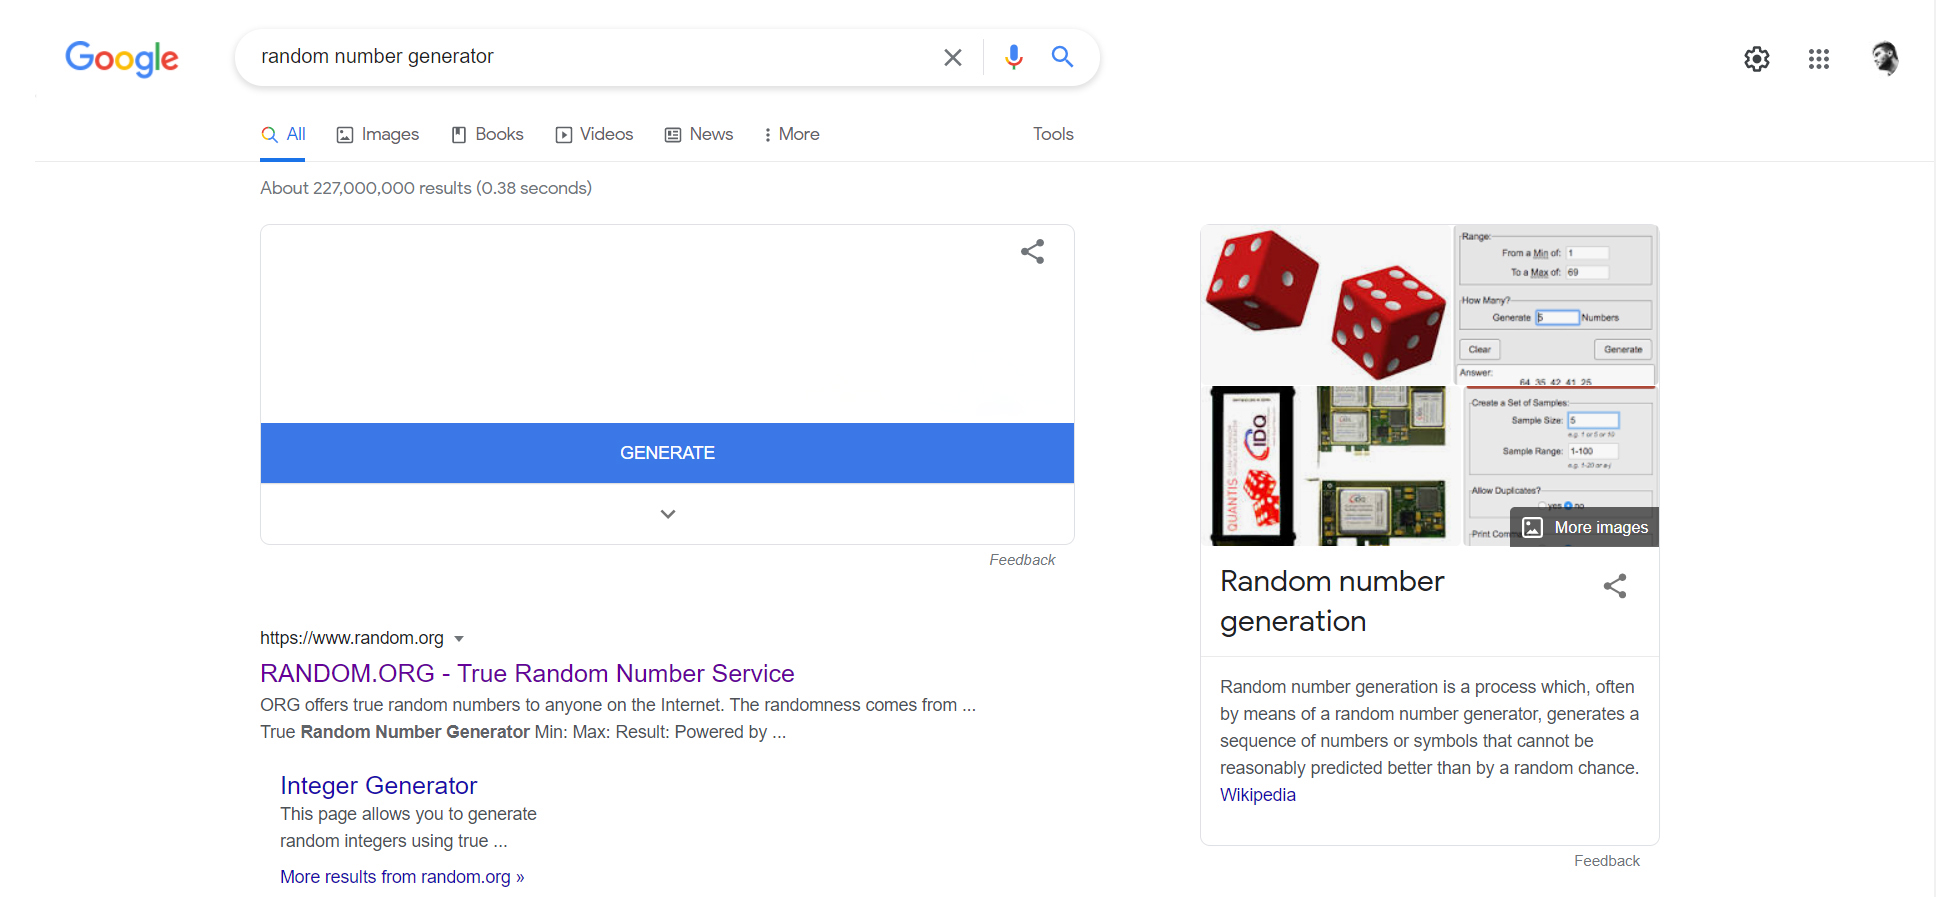Click into the search query field
Viewport: 1936px width, 897px height.
pyautogui.click(x=590, y=57)
